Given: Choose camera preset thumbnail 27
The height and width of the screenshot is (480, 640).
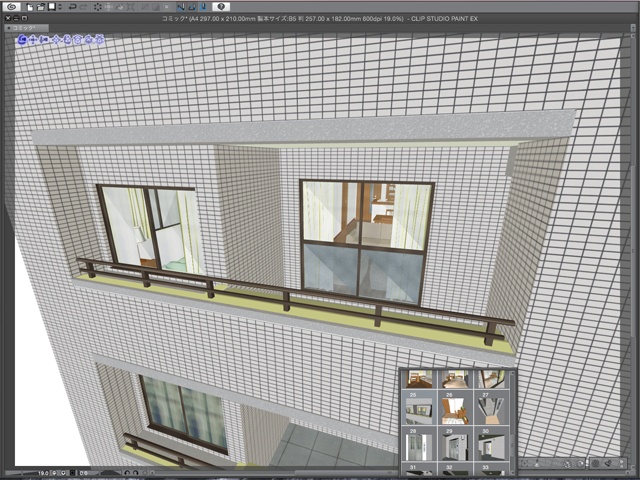Looking at the screenshot, I should point(491,408).
